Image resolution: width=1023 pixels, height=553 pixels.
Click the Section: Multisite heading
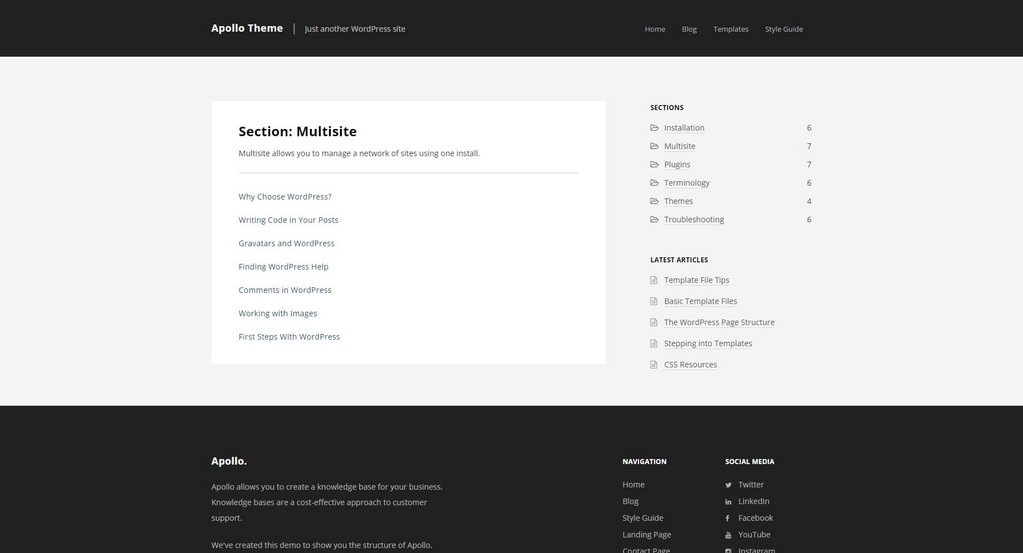(x=298, y=131)
